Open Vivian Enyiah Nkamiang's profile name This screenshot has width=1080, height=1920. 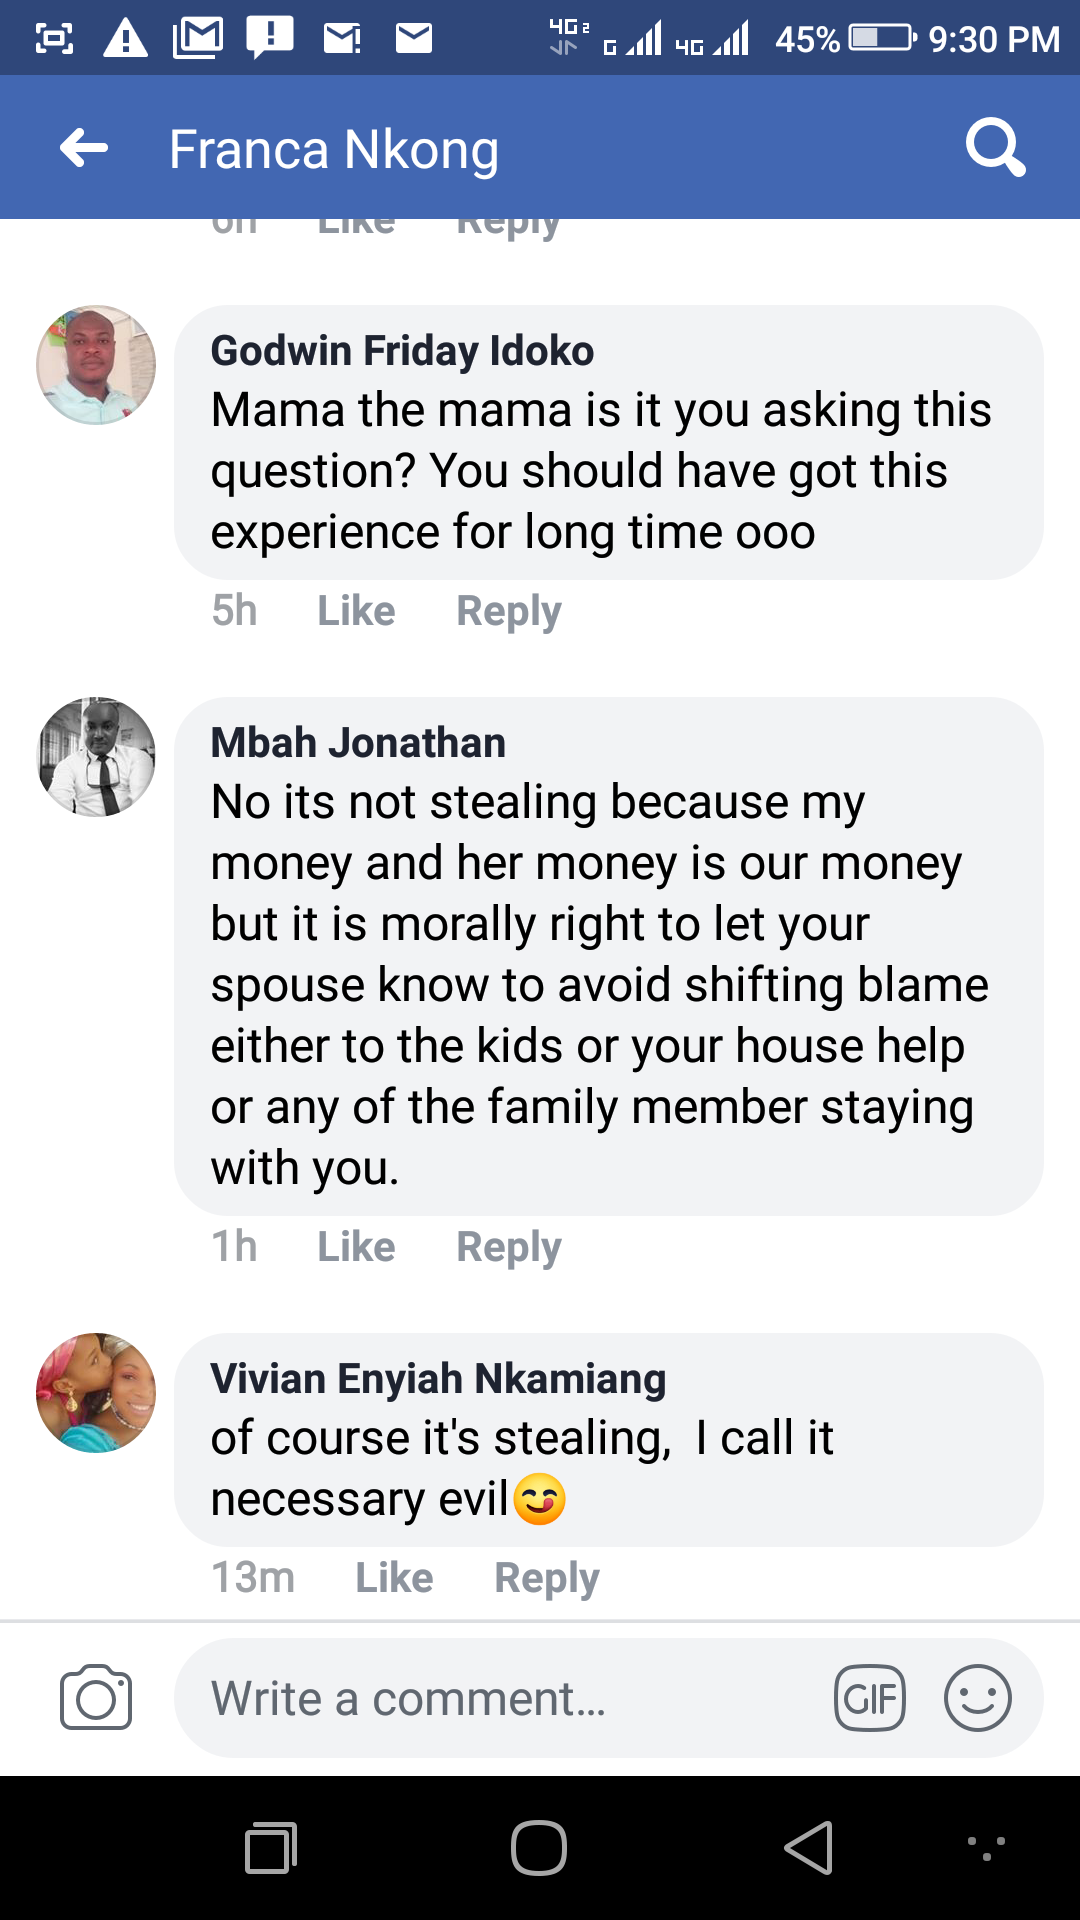tap(438, 1379)
